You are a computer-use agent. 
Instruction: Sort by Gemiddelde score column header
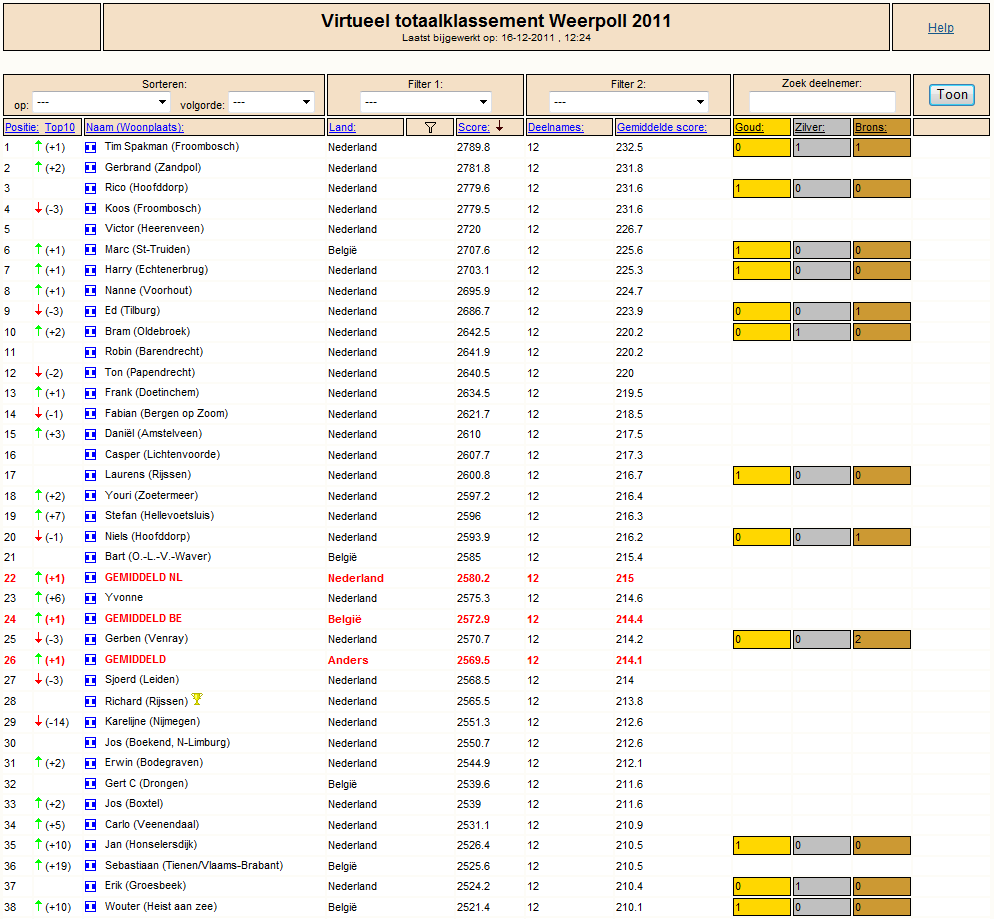pos(662,127)
